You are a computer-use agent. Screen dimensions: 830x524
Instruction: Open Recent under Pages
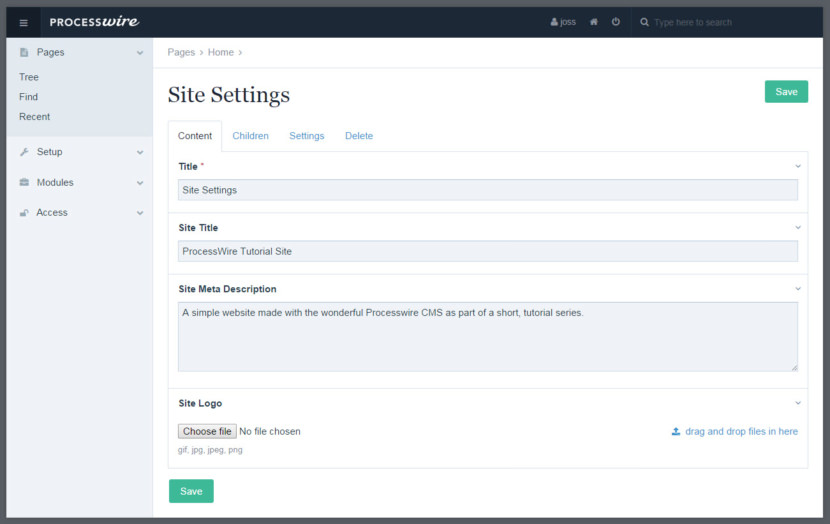pos(34,116)
